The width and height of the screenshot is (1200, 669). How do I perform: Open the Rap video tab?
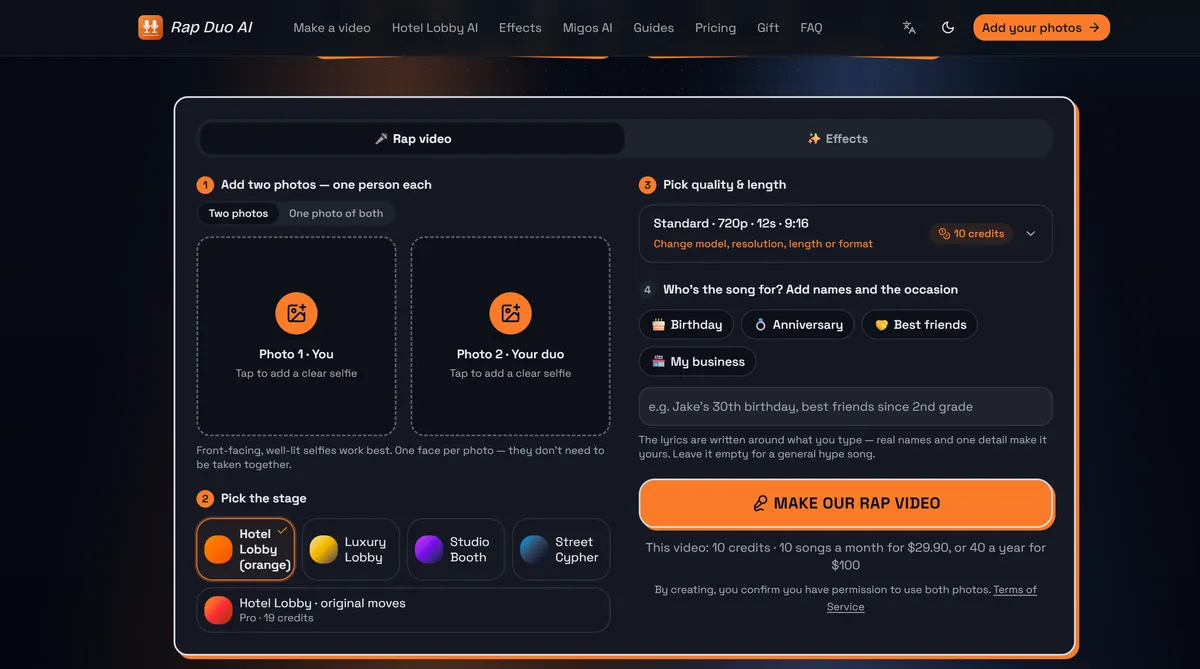[413, 139]
